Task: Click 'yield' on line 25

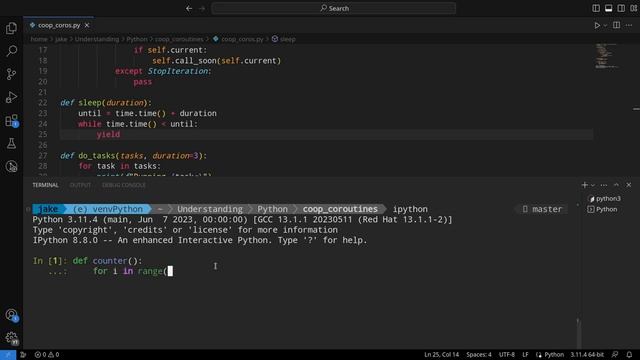Action: pos(108,134)
